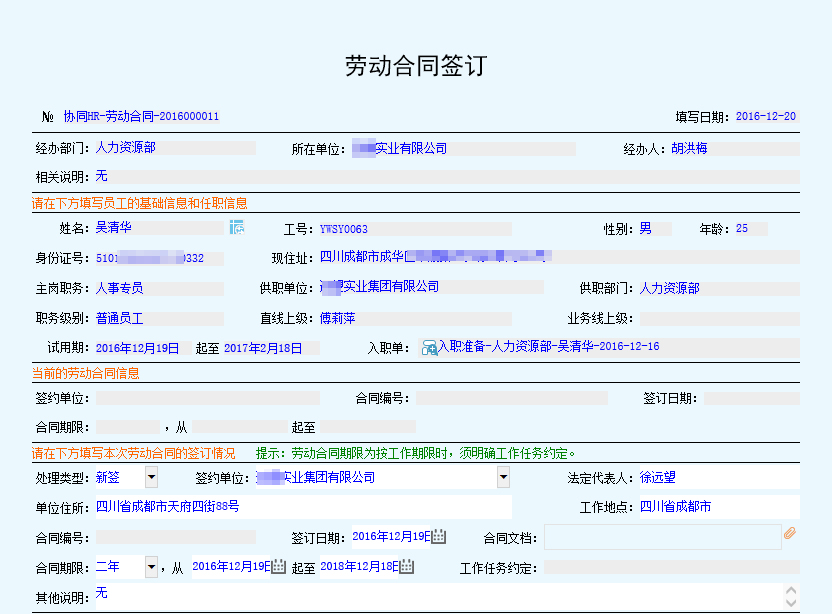The height and width of the screenshot is (614, 832).
Task: Click the 经办人 name 胡洪梅
Action: pos(689,148)
